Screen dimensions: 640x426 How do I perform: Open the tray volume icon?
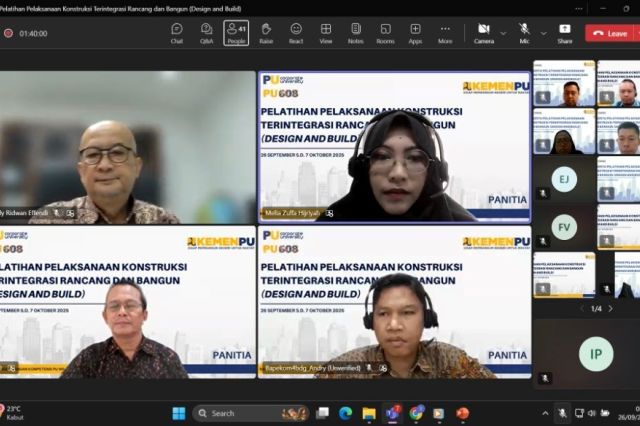[591, 413]
